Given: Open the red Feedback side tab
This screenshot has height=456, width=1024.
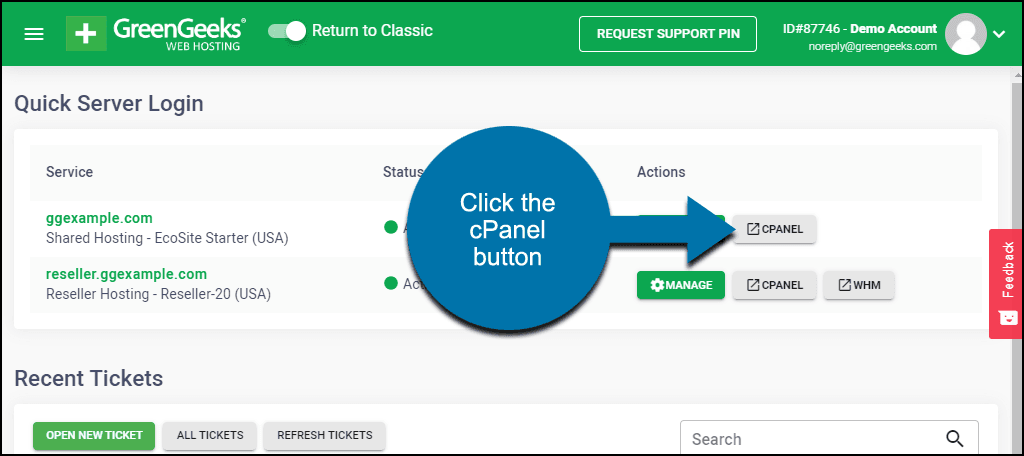Looking at the screenshot, I should click(1006, 284).
